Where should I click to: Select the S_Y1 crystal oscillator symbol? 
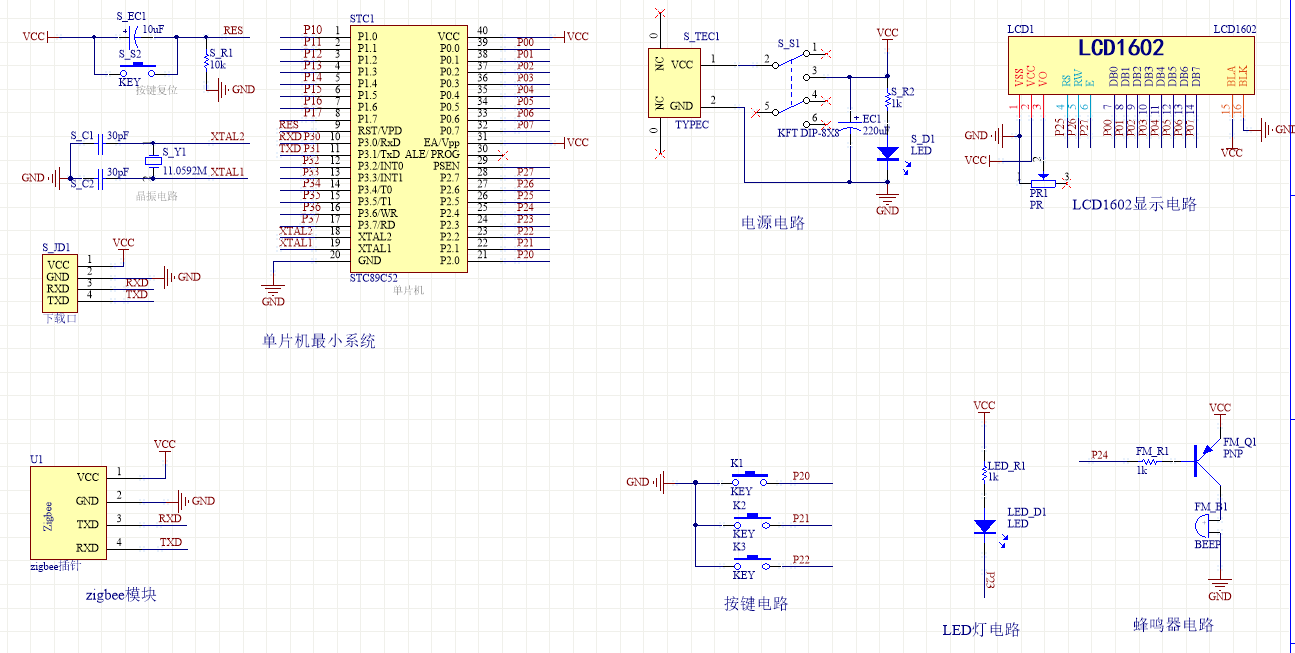154,161
